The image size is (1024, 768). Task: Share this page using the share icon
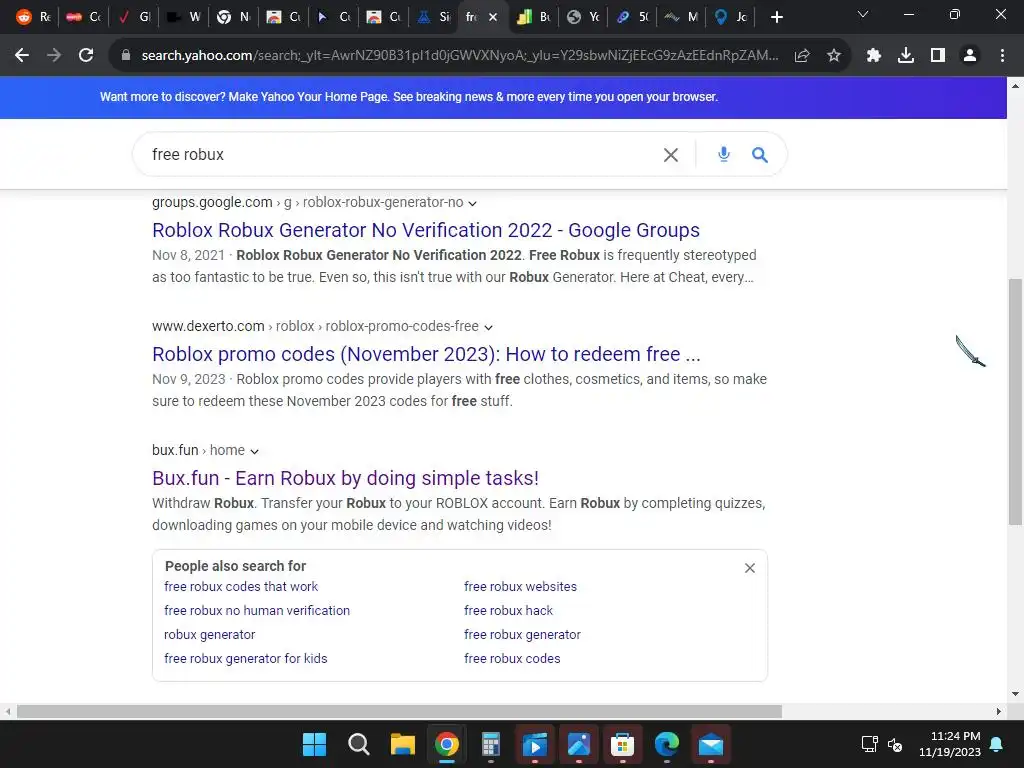point(802,56)
